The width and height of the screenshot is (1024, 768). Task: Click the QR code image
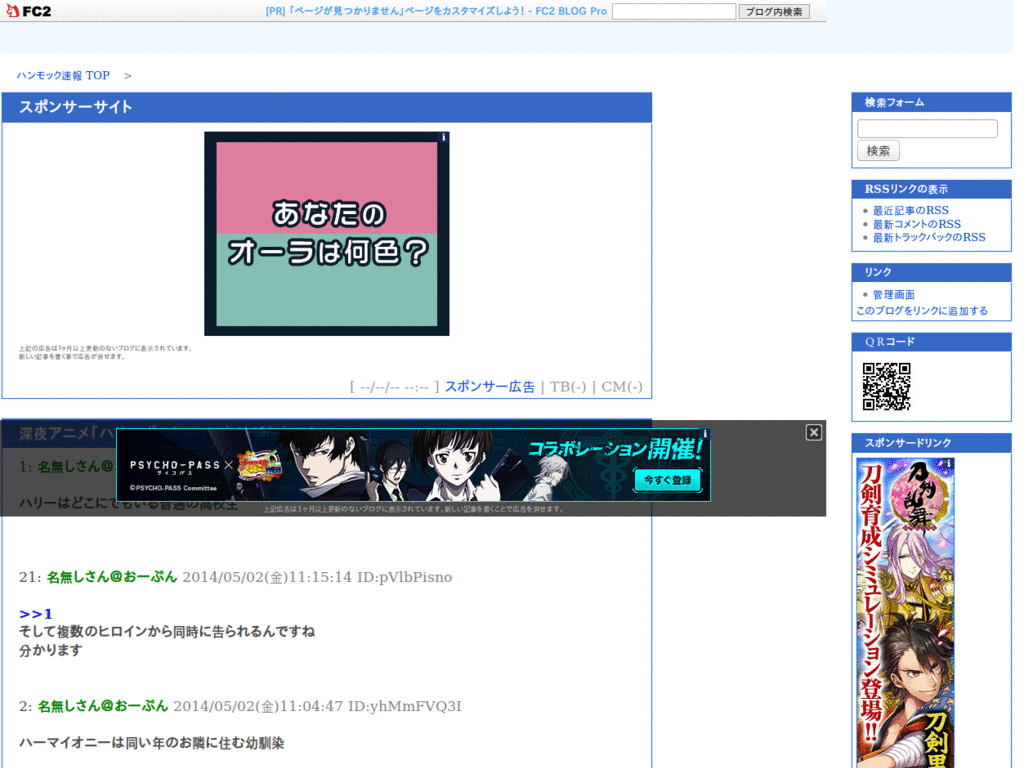click(x=886, y=387)
